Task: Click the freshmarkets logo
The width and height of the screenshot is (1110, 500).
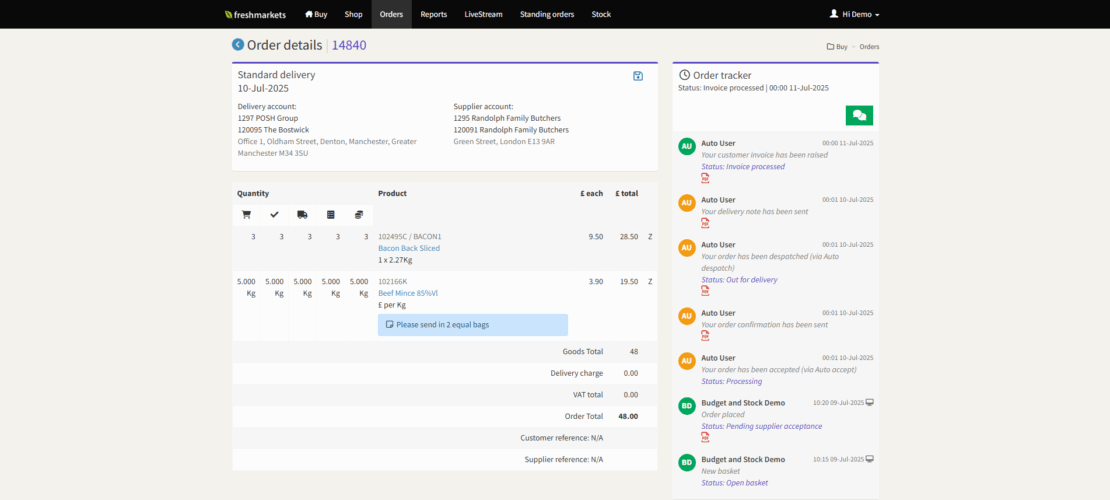Action: 257,14
